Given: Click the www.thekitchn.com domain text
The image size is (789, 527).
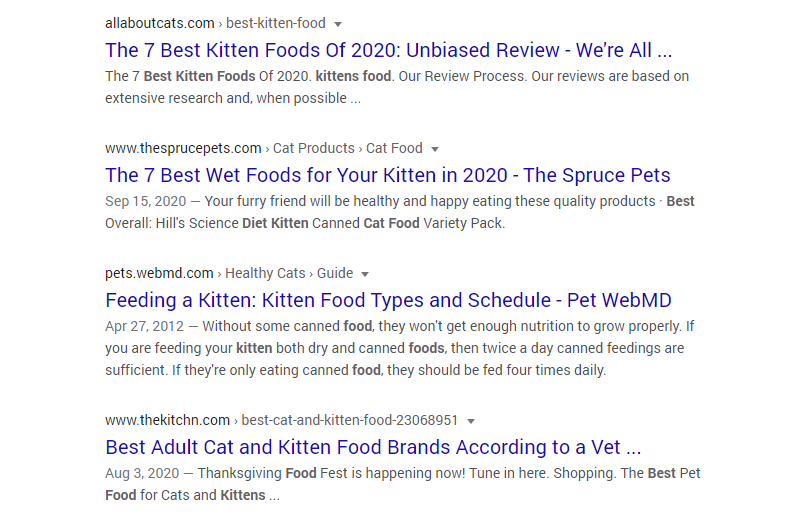Looking at the screenshot, I should pos(167,420).
